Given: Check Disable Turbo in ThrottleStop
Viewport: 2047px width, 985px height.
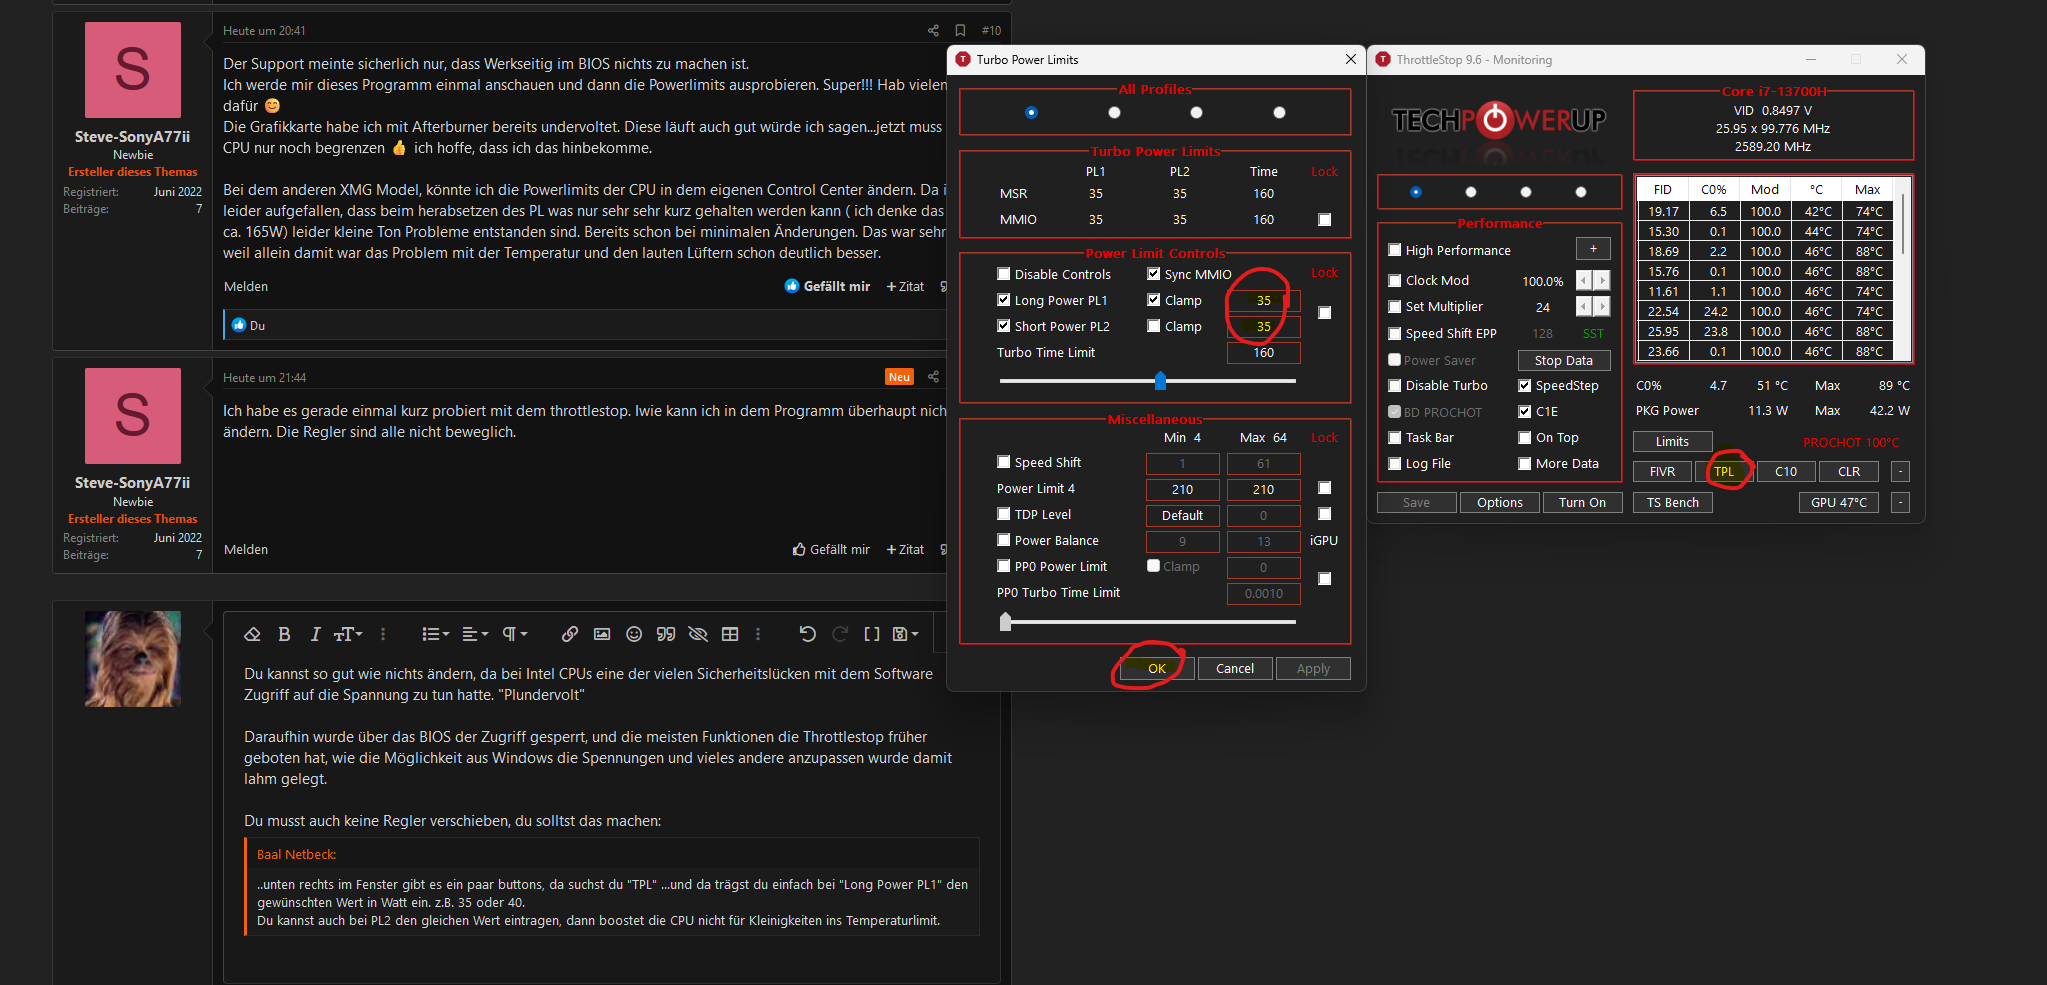Looking at the screenshot, I should point(1395,385).
